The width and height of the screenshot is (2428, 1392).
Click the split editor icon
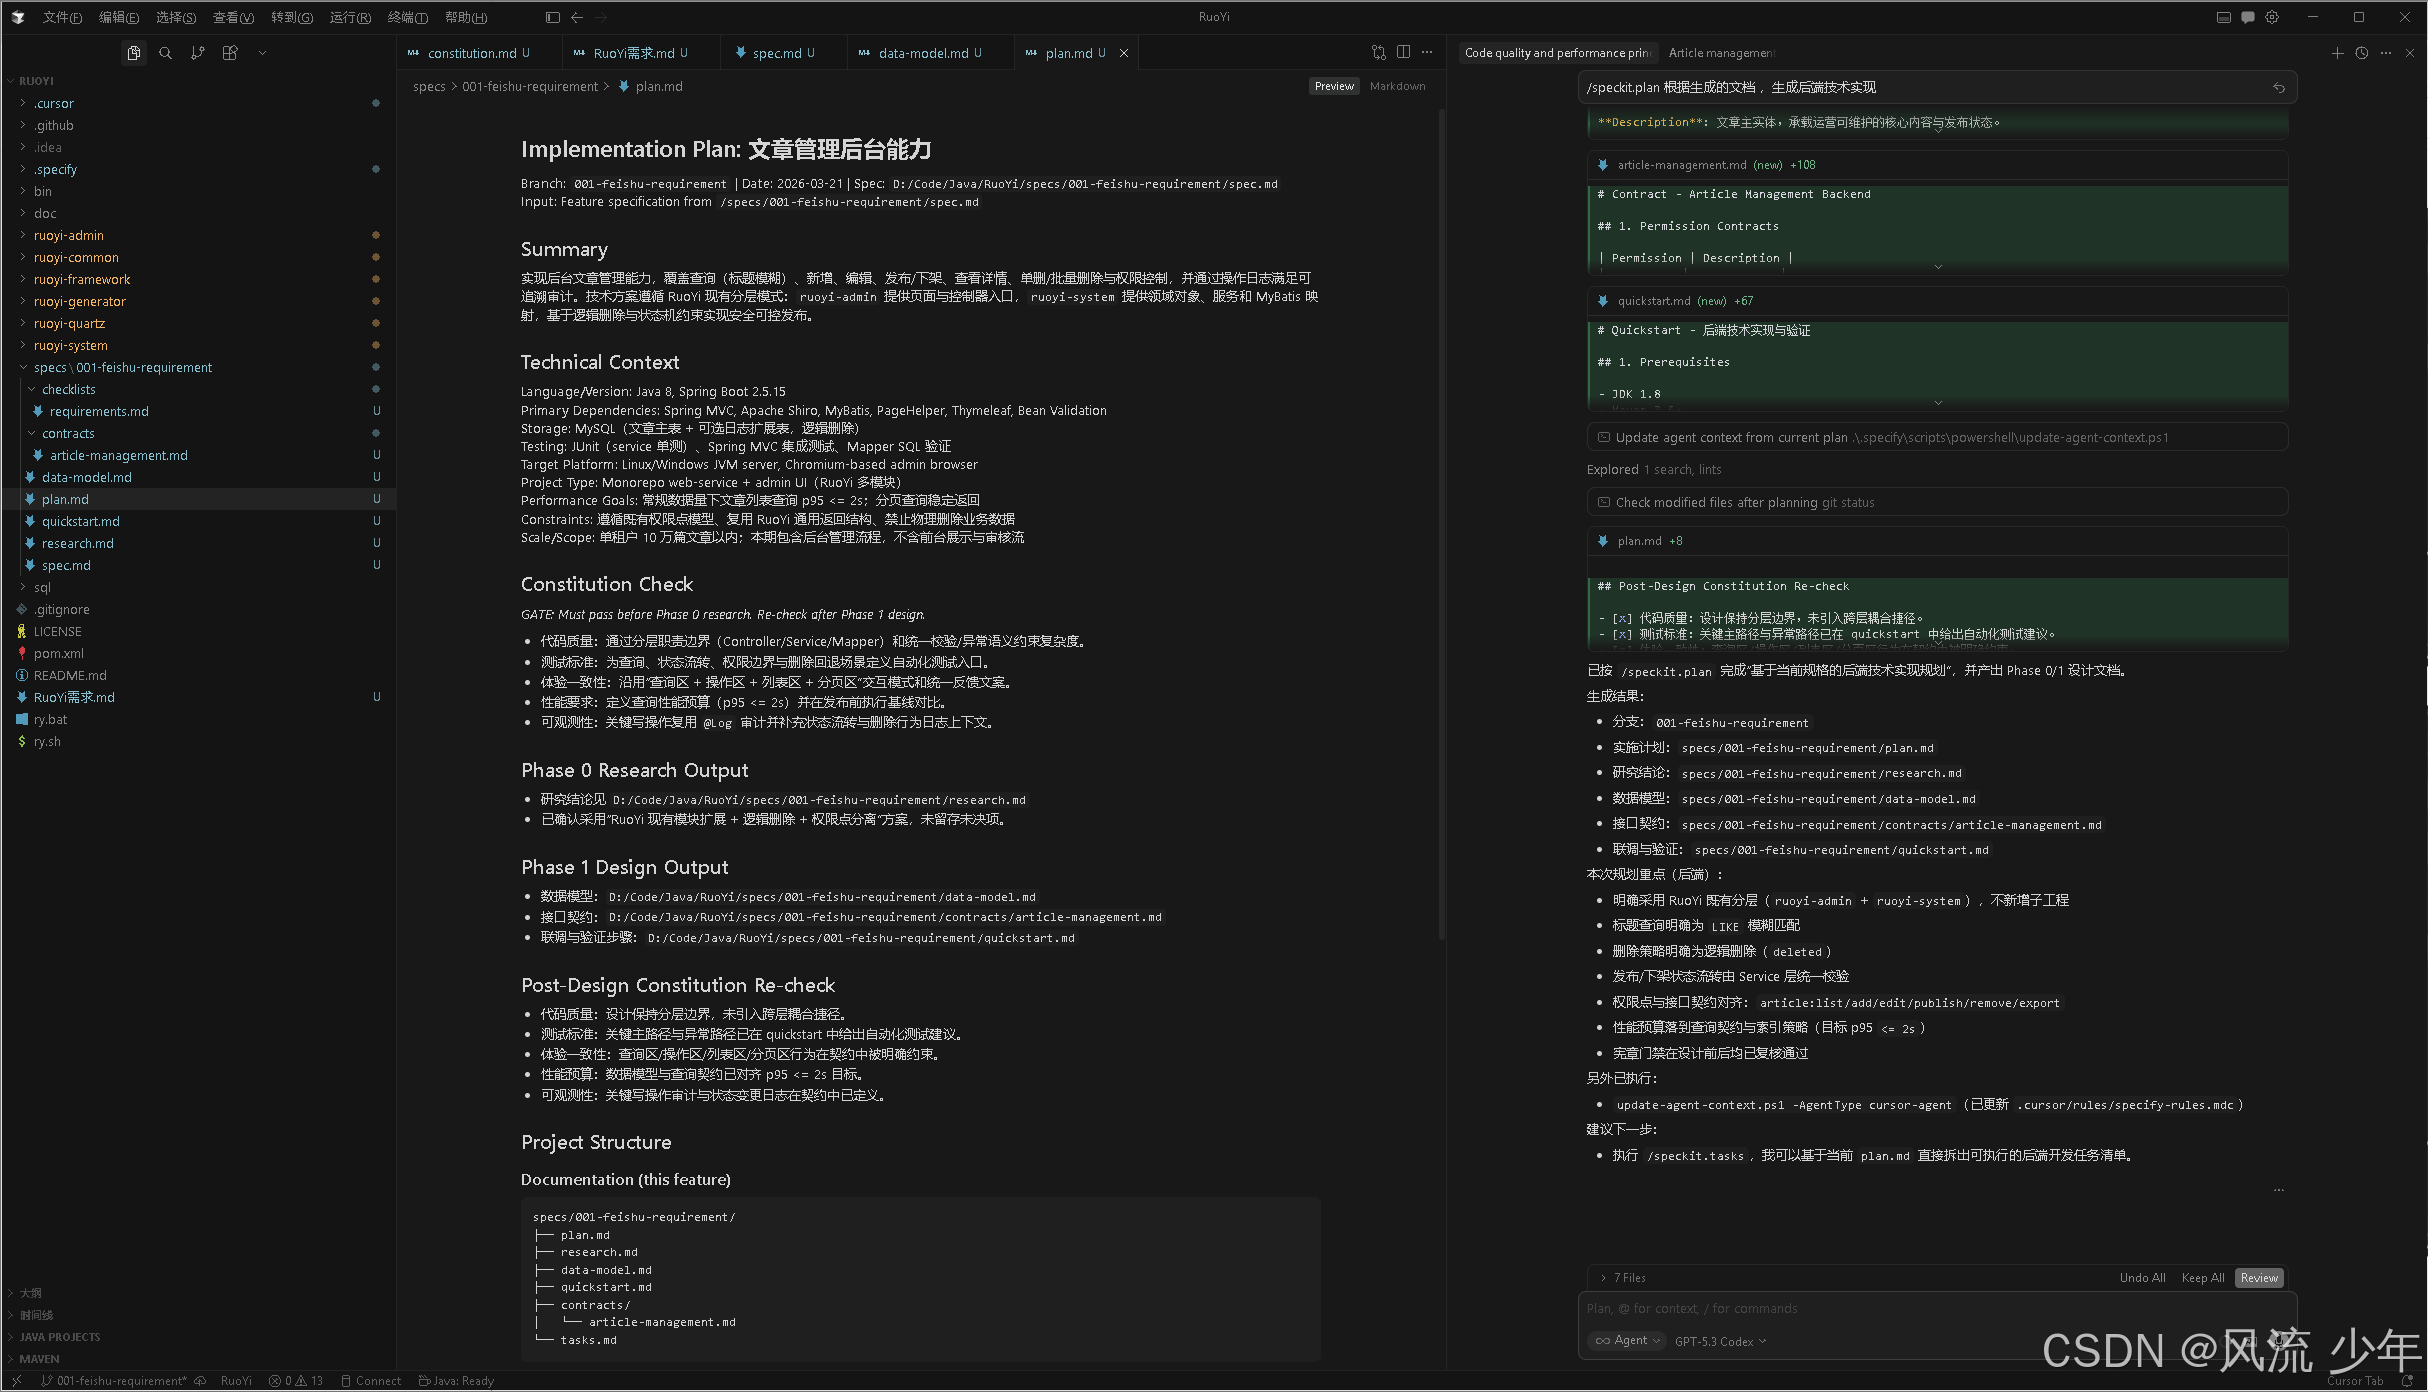(x=1403, y=53)
